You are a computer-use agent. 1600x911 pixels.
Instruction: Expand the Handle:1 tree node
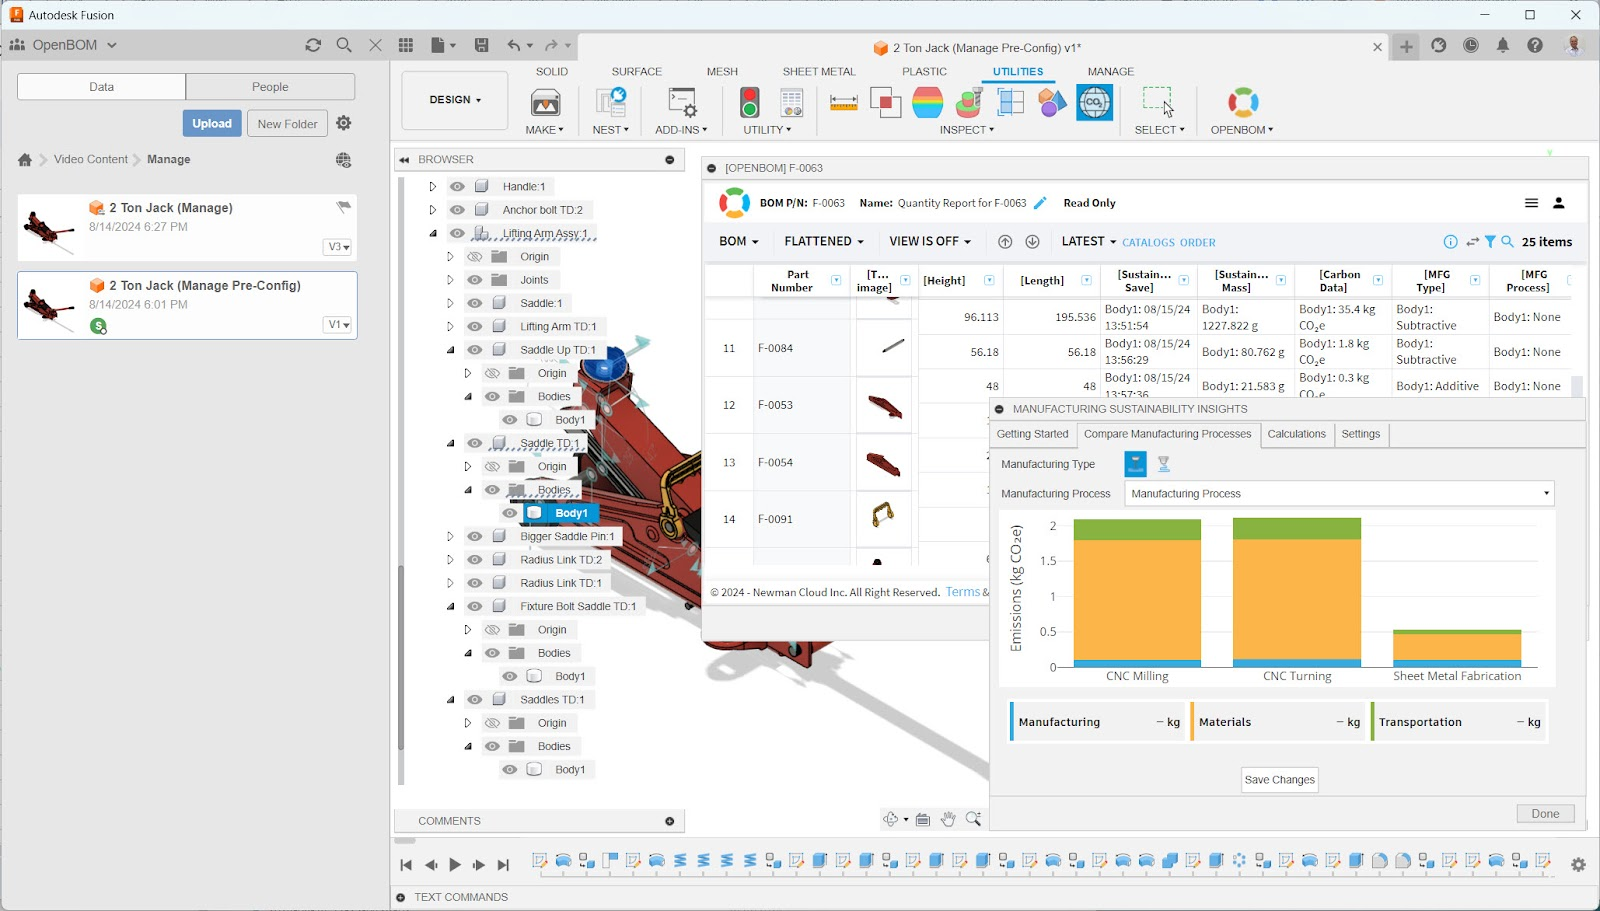point(432,187)
